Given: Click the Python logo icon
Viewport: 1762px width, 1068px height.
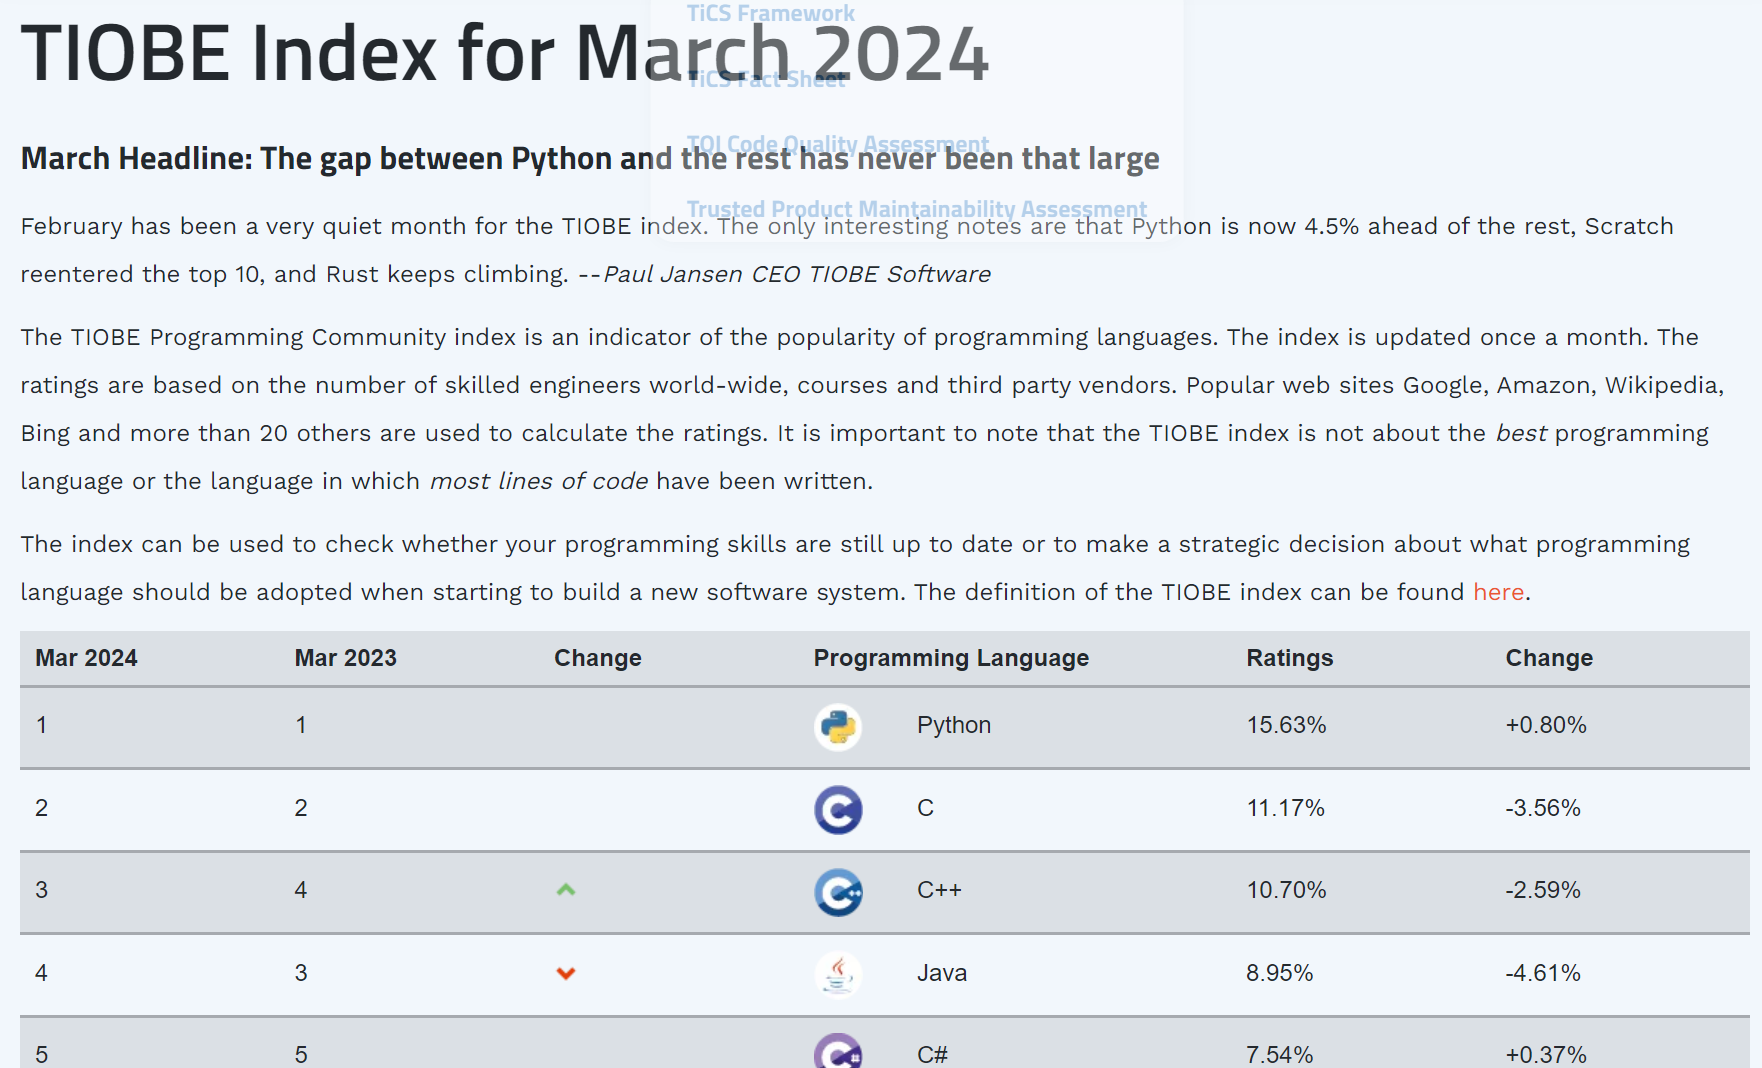Looking at the screenshot, I should pyautogui.click(x=838, y=727).
